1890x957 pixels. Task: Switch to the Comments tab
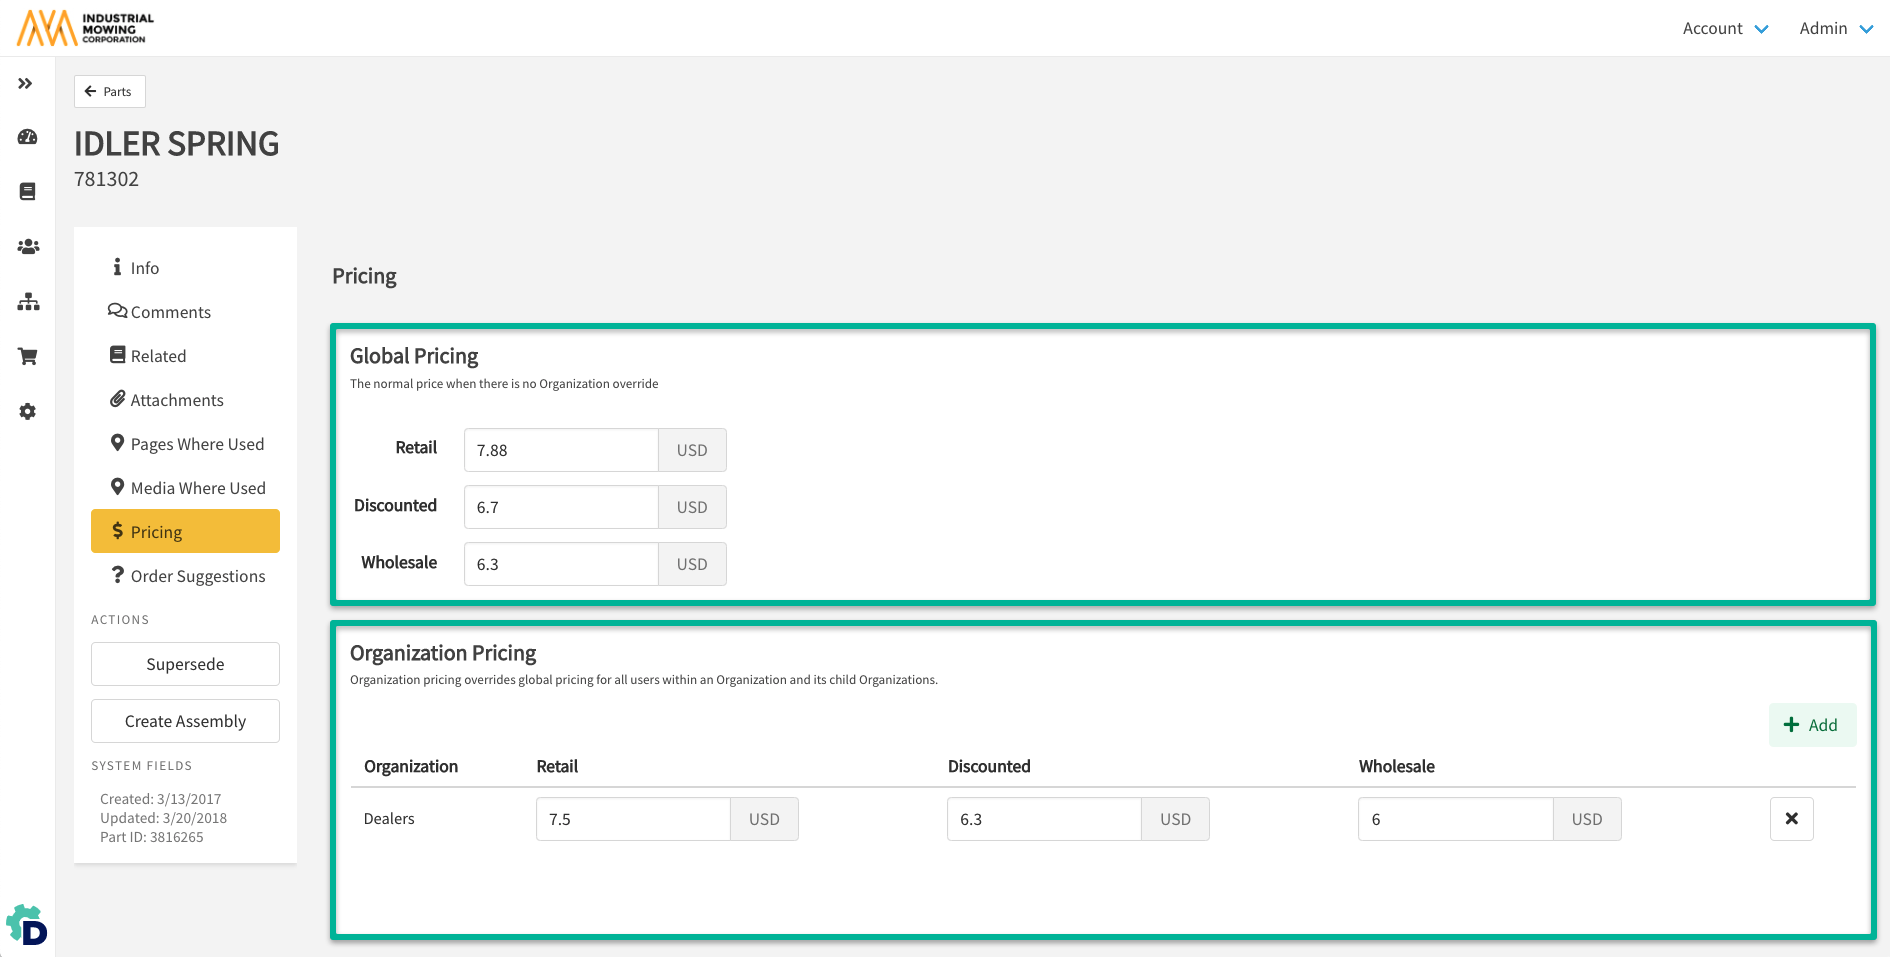[170, 312]
